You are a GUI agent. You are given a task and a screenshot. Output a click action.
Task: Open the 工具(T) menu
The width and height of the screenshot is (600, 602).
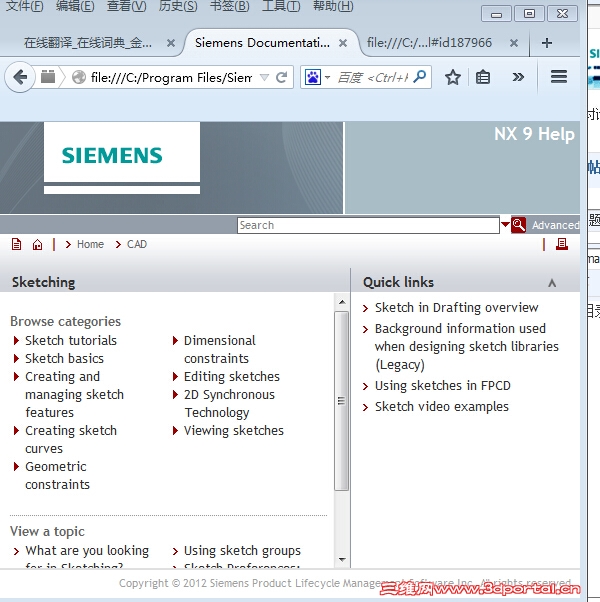(281, 6)
